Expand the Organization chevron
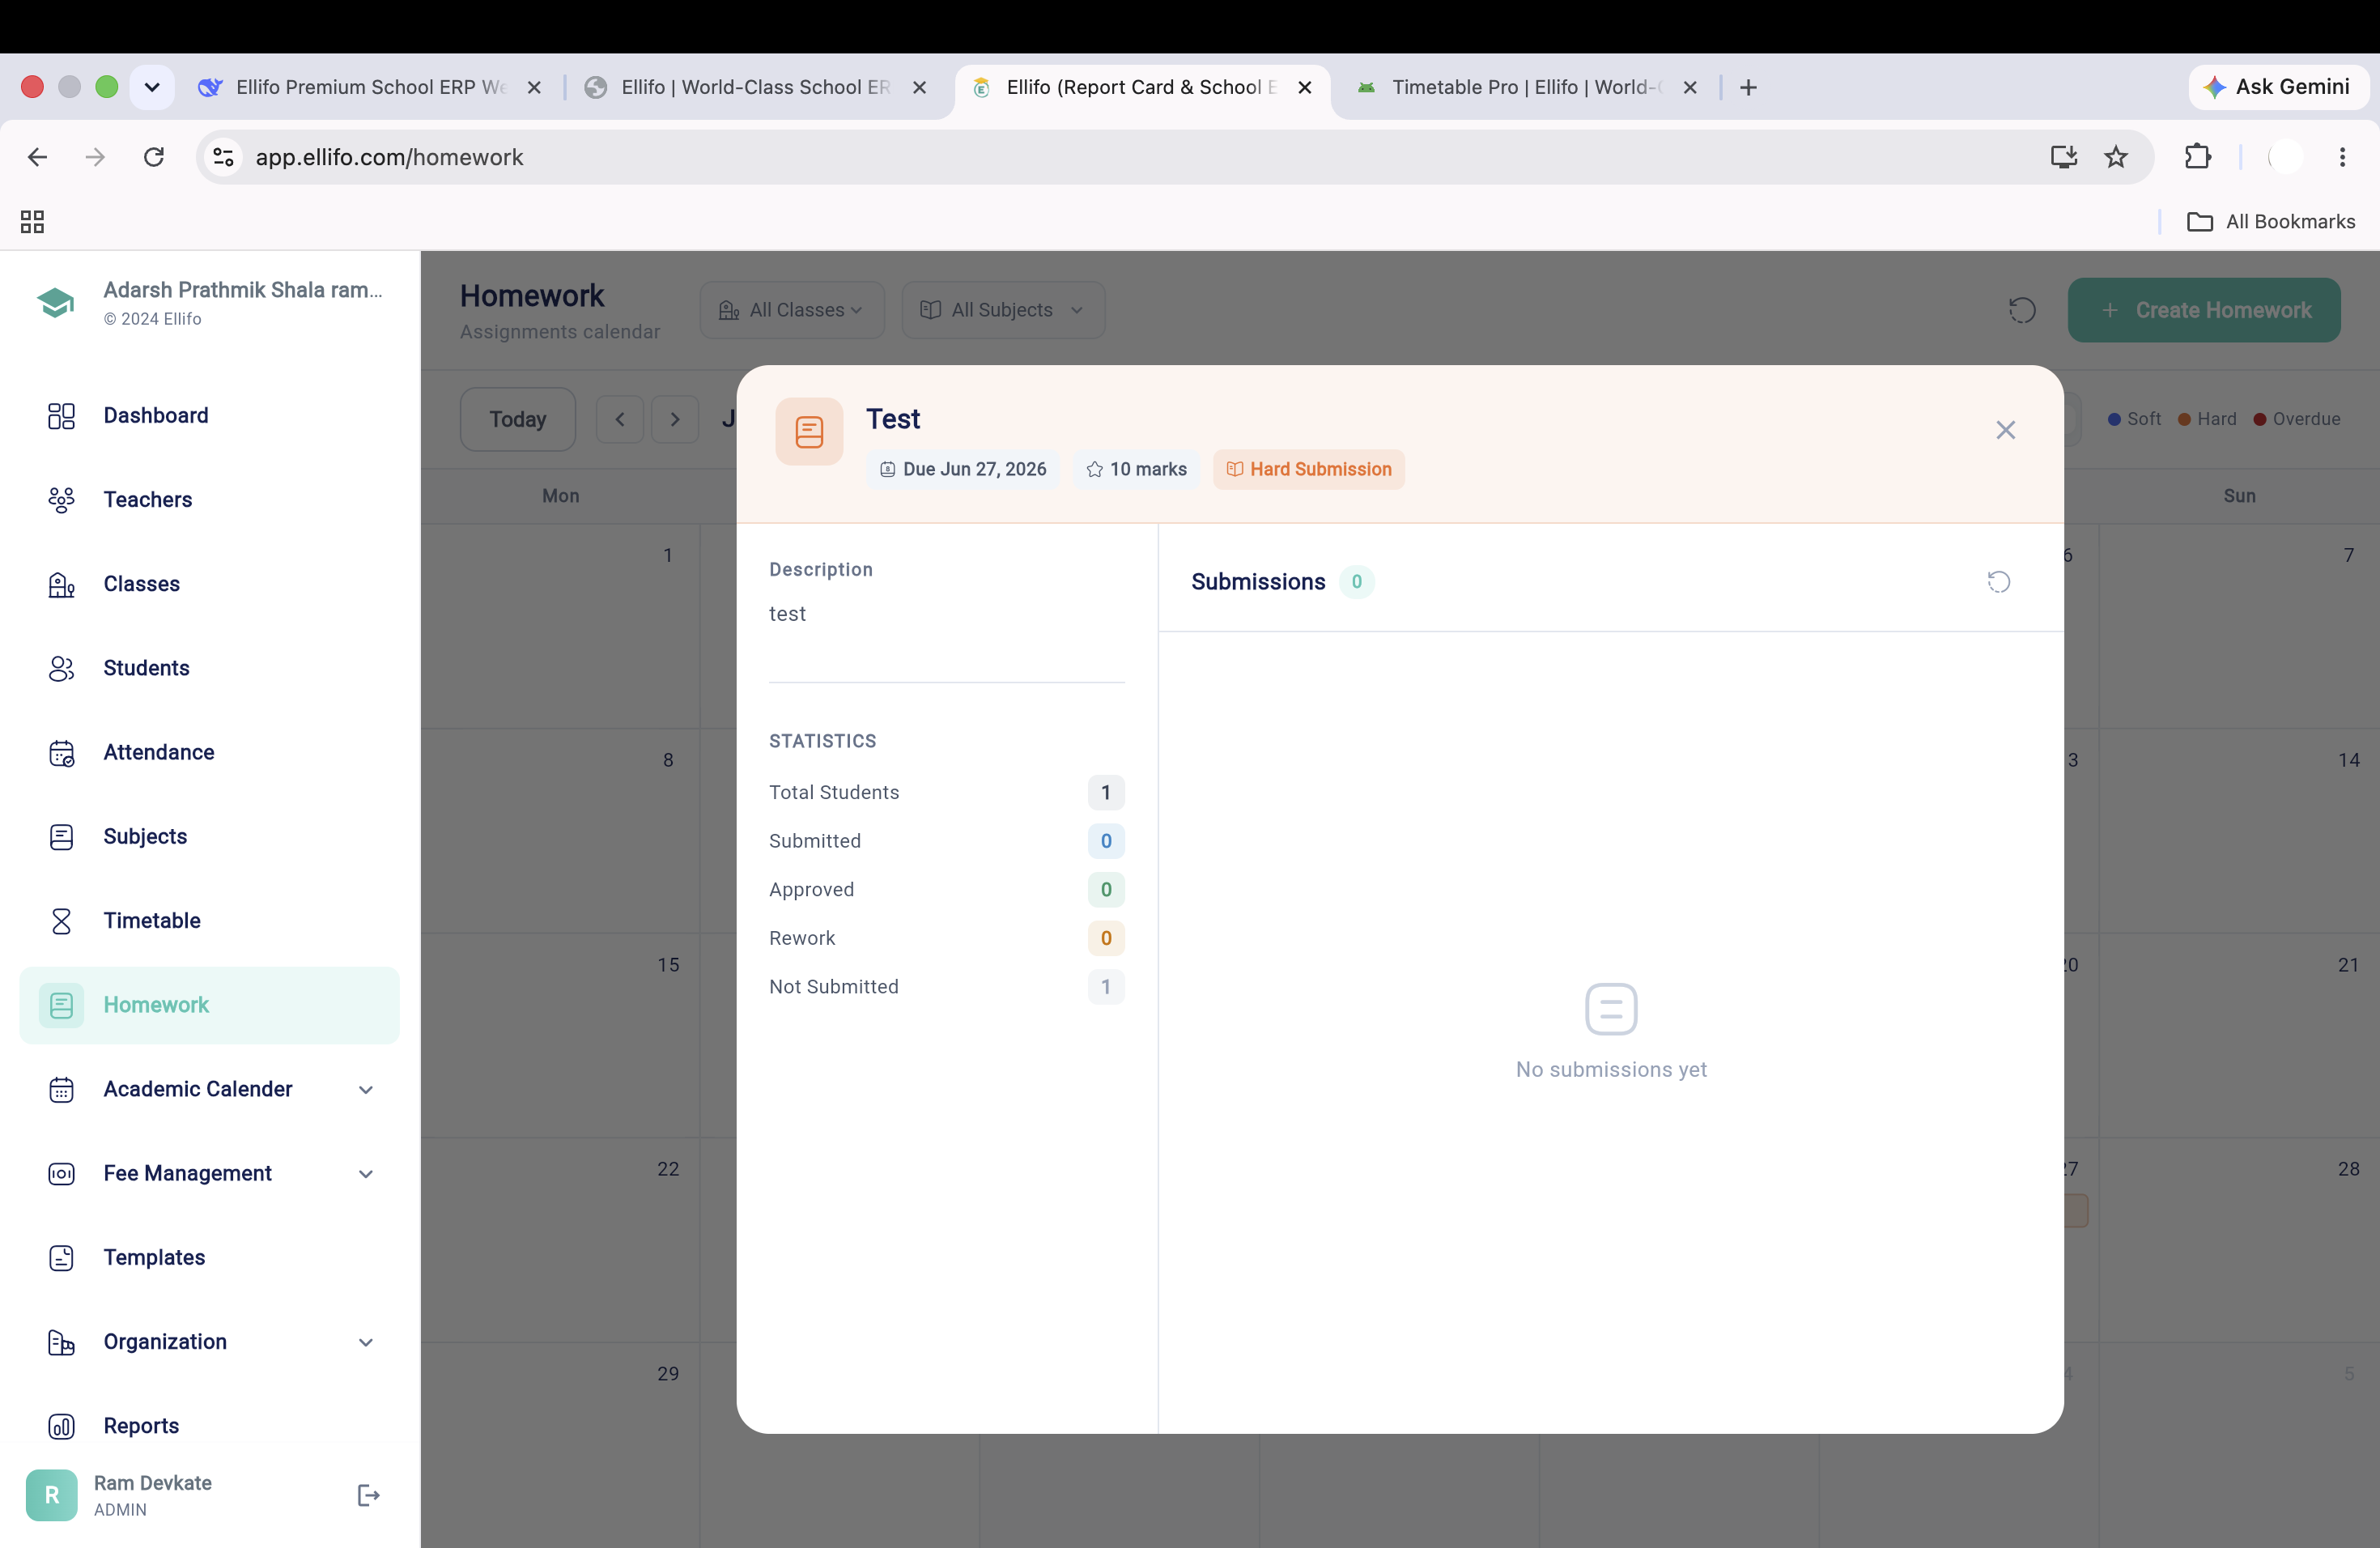 366,1342
